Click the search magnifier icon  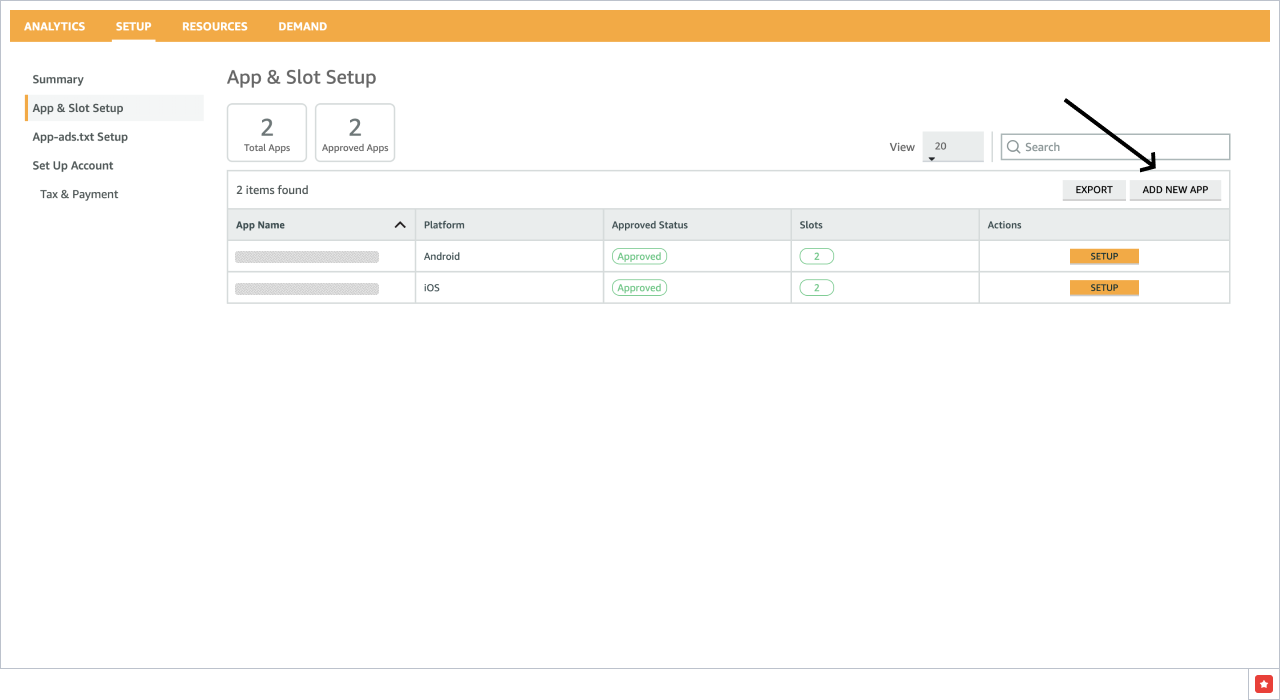pos(1014,147)
